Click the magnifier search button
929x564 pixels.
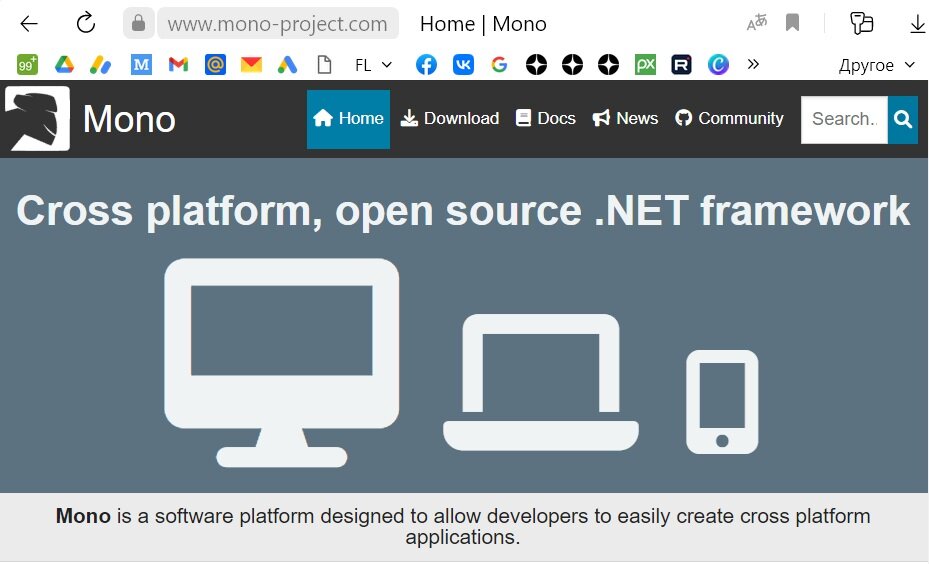point(903,120)
